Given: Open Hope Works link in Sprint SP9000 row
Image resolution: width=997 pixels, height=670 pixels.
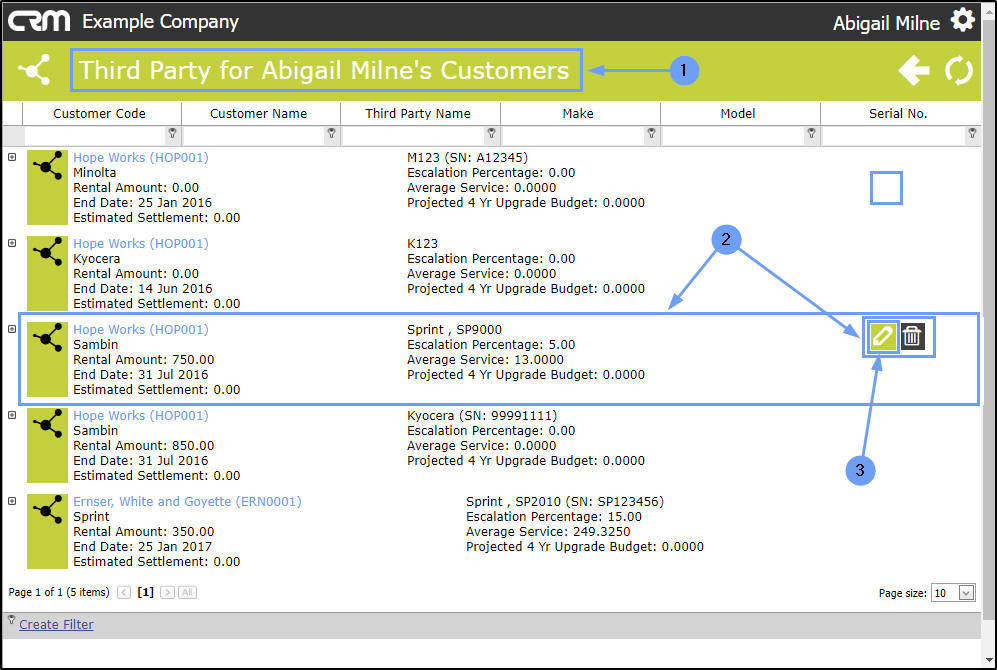Looking at the screenshot, I should point(141,329).
